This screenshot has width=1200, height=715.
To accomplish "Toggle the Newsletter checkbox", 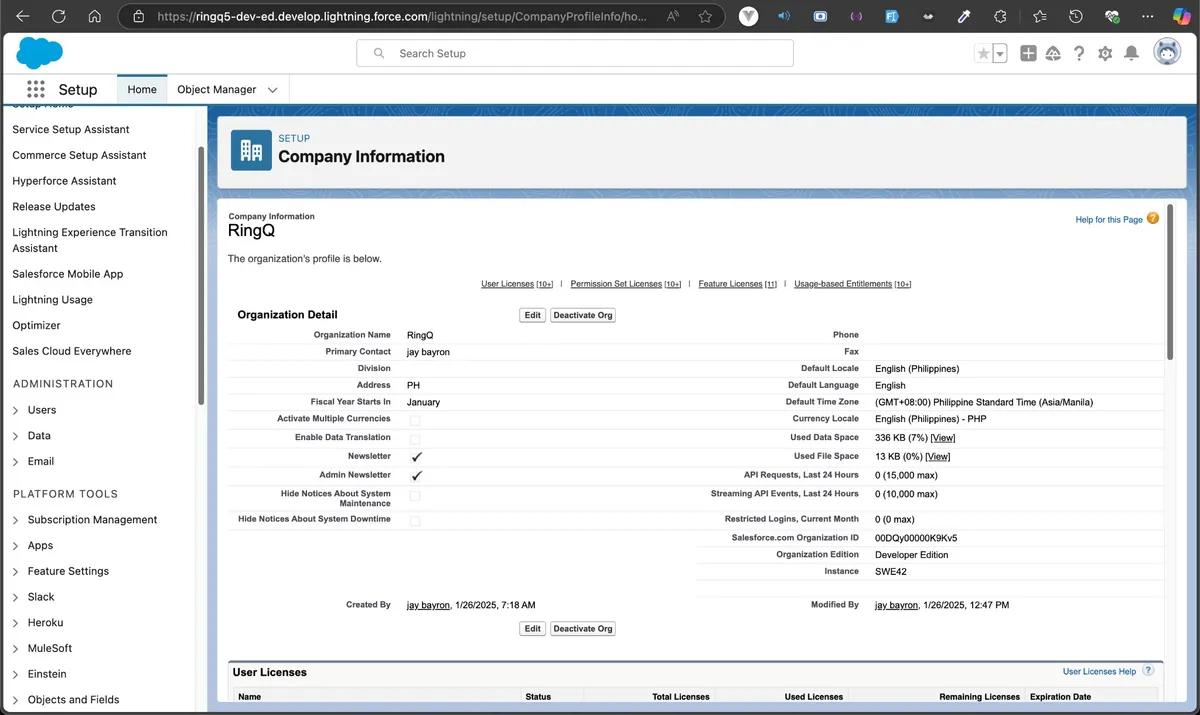I will coord(416,456).
